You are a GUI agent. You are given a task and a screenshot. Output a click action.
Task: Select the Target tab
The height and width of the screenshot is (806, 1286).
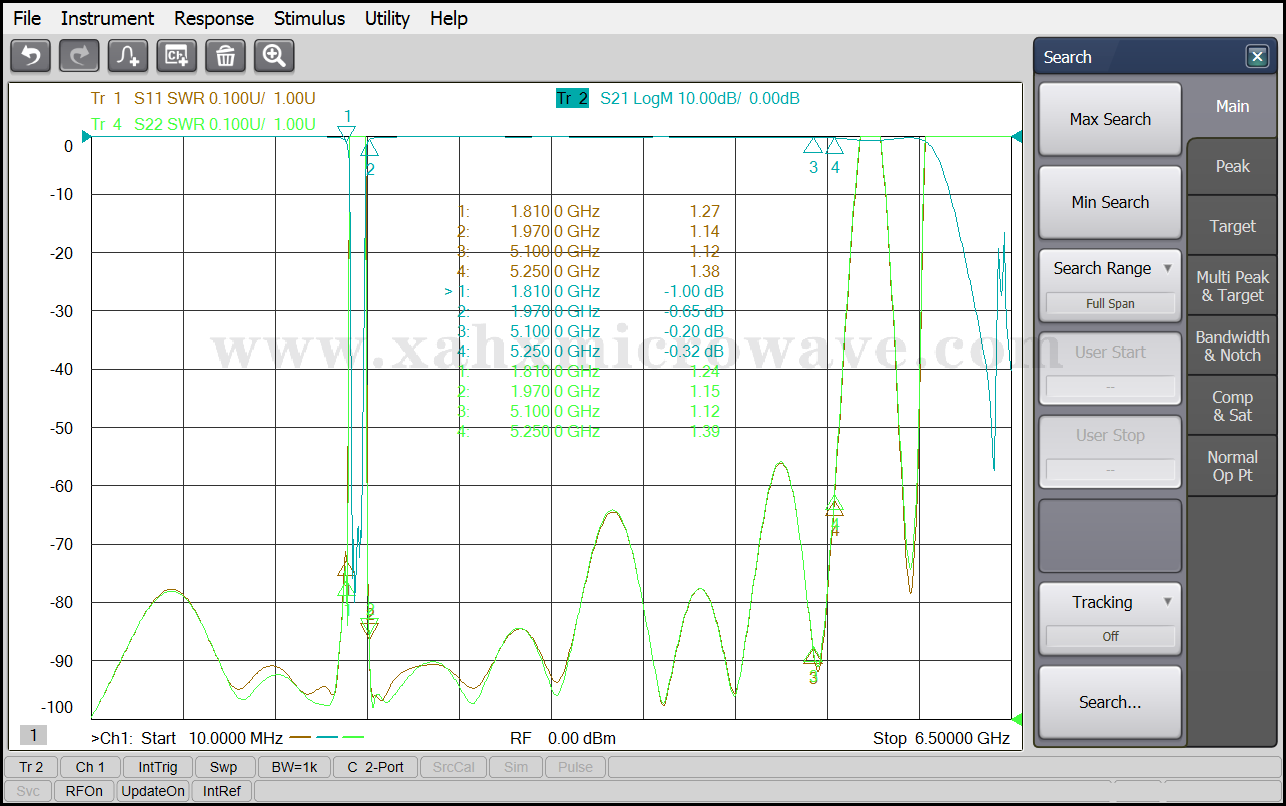pyautogui.click(x=1232, y=226)
